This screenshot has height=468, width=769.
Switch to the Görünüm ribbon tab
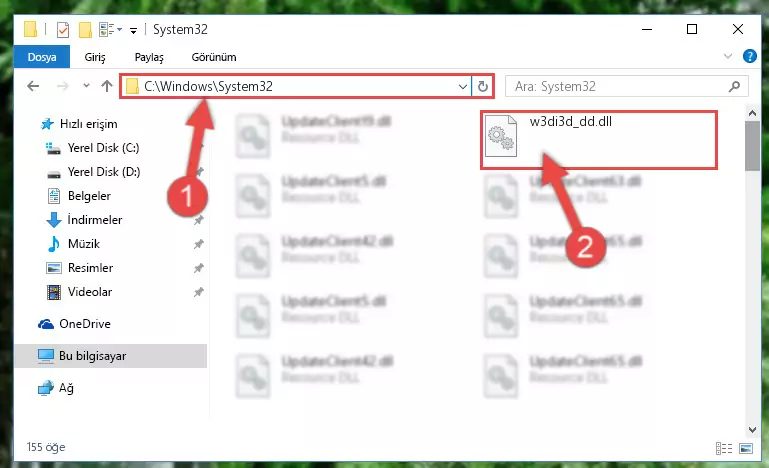pos(214,57)
